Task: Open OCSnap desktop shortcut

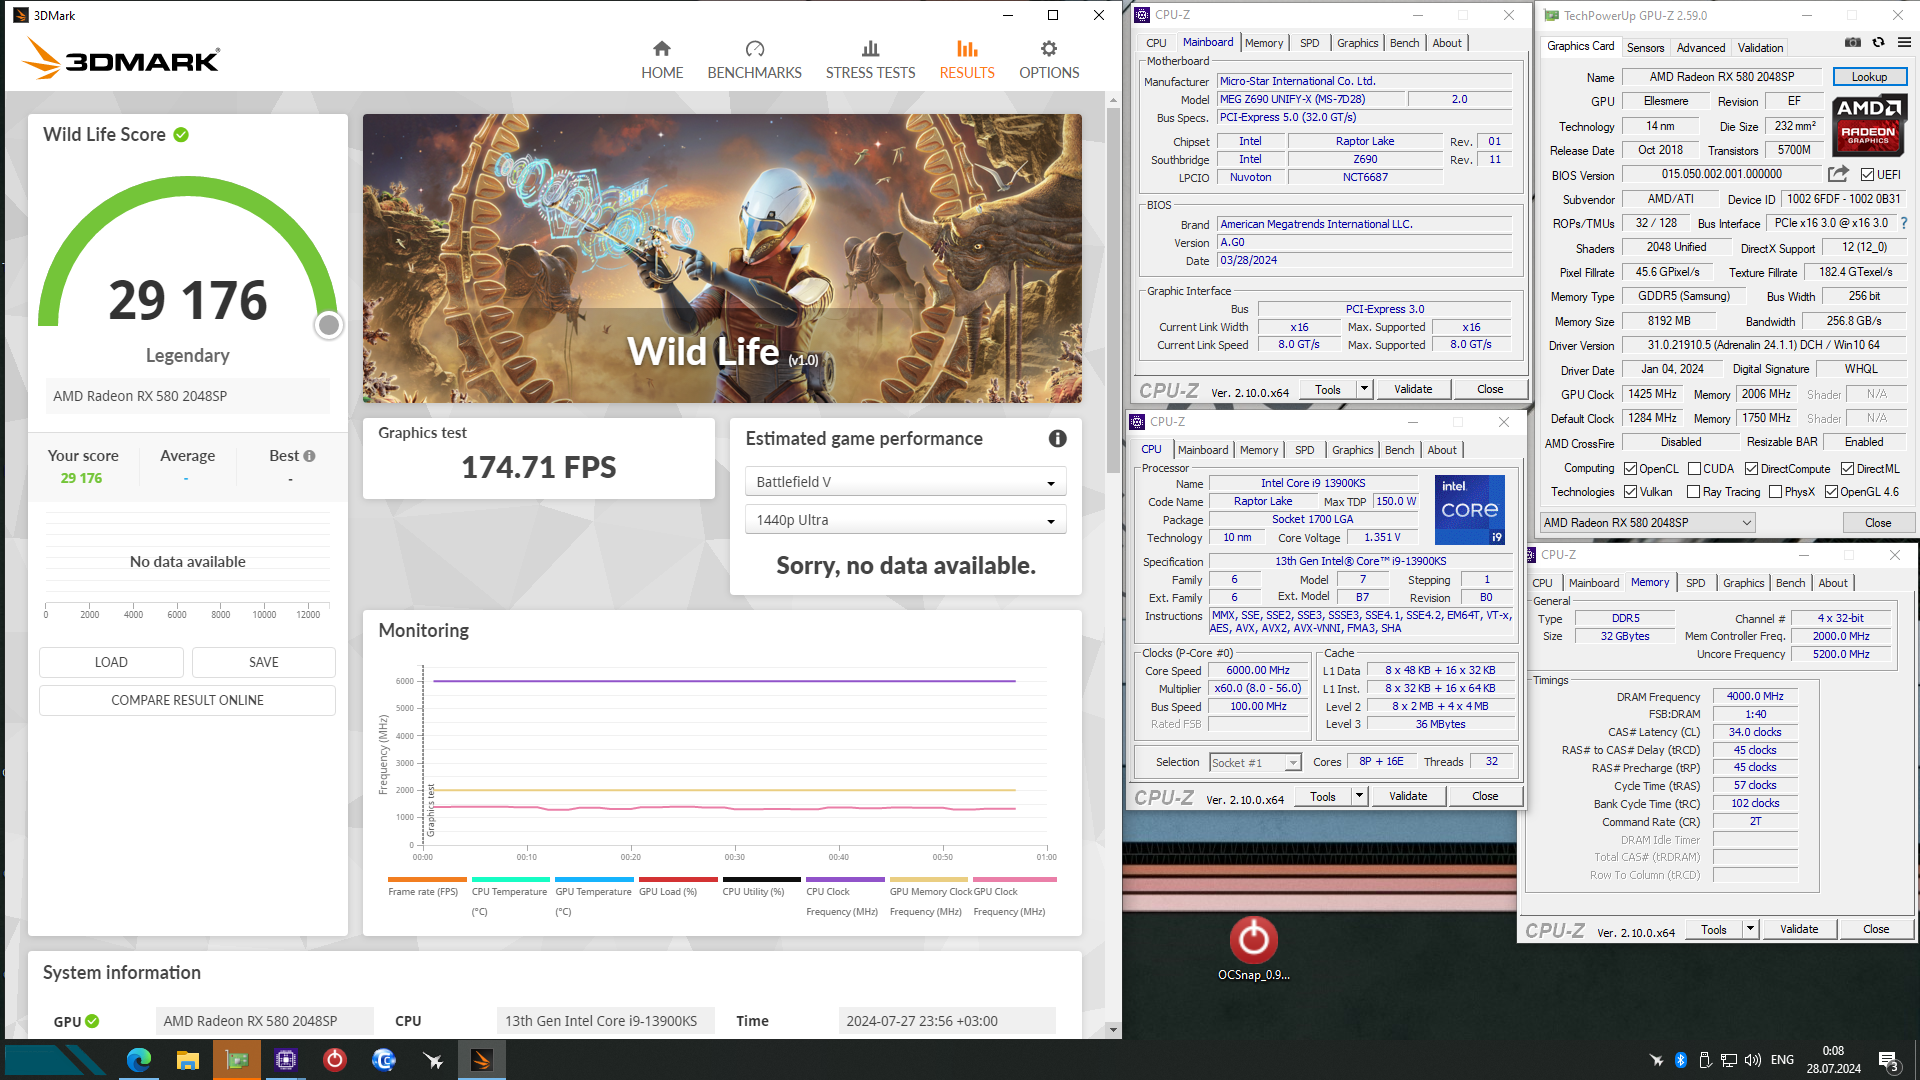Action: point(1253,948)
